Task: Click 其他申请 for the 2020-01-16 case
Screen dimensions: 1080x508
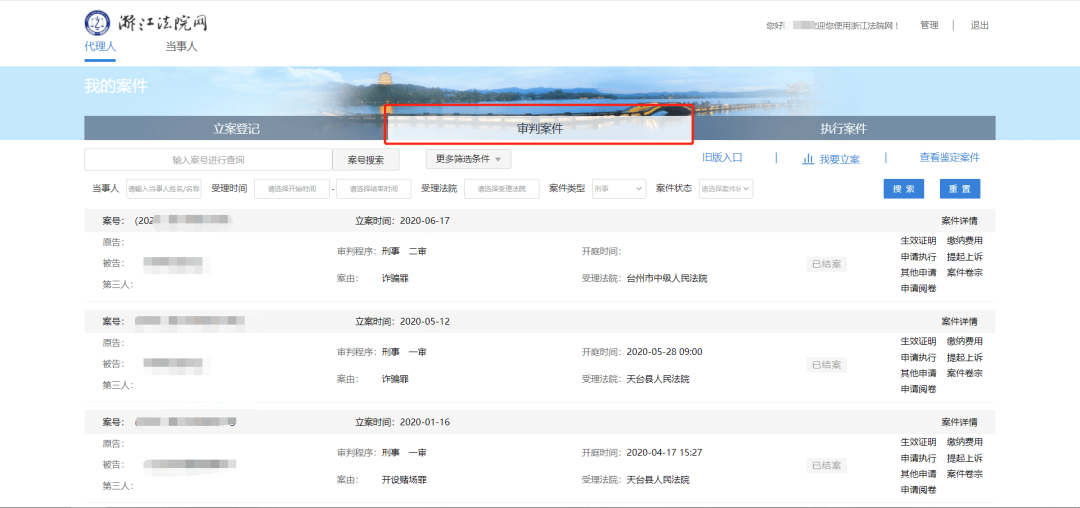Action: (918, 474)
